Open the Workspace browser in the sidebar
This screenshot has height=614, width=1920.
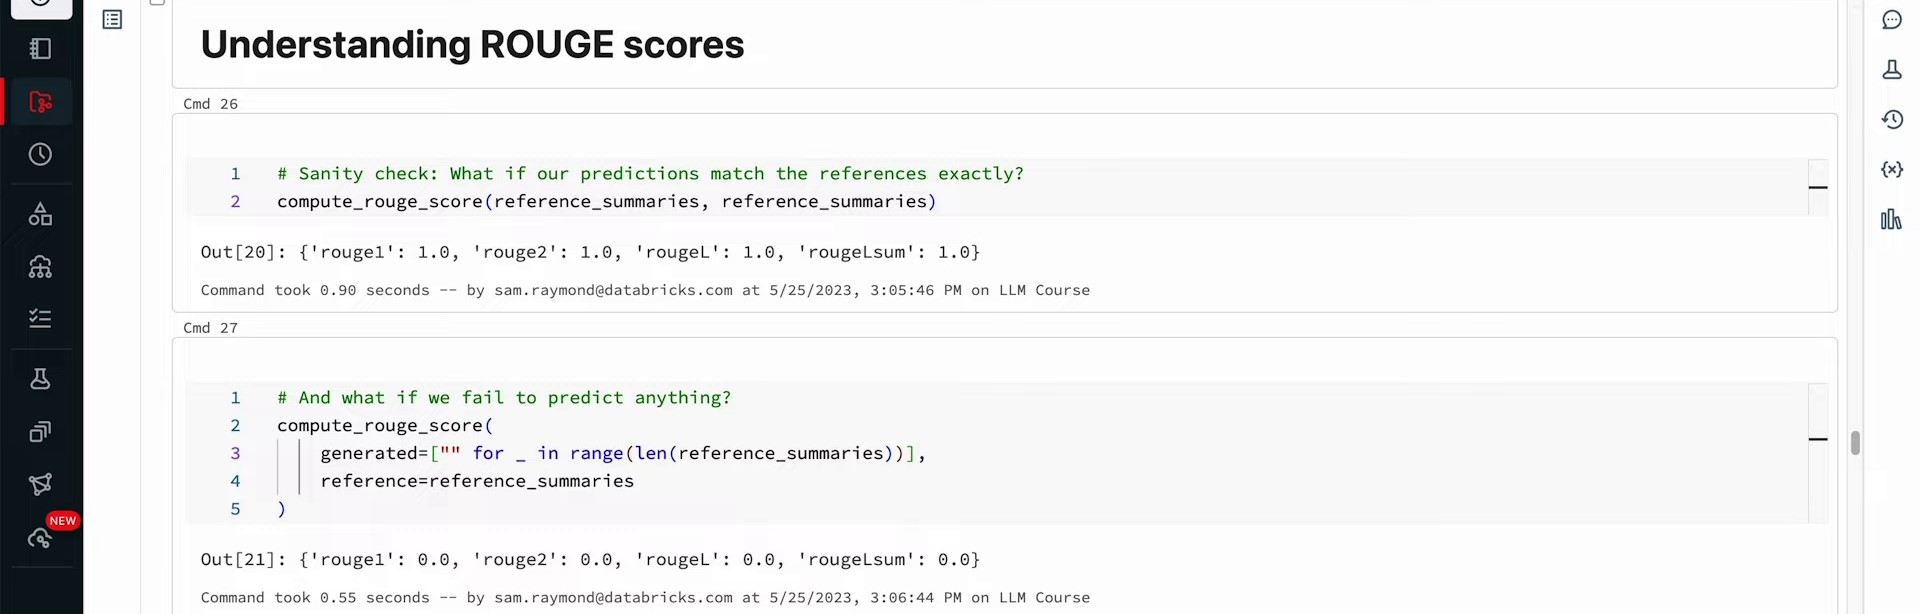(41, 49)
